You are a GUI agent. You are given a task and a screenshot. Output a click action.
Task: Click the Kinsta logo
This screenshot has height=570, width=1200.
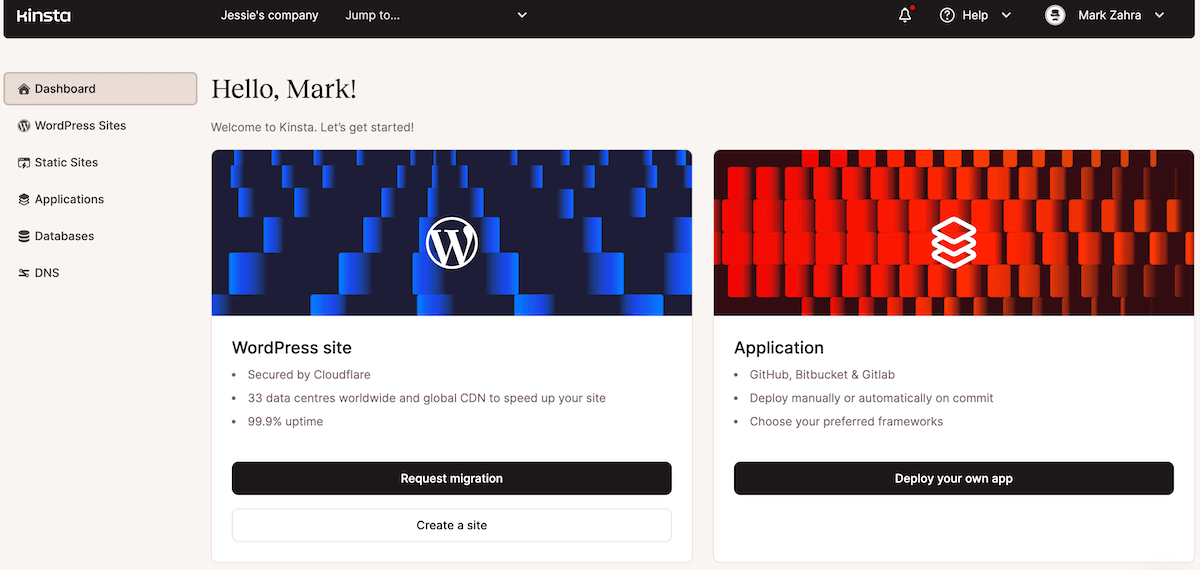tap(44, 15)
